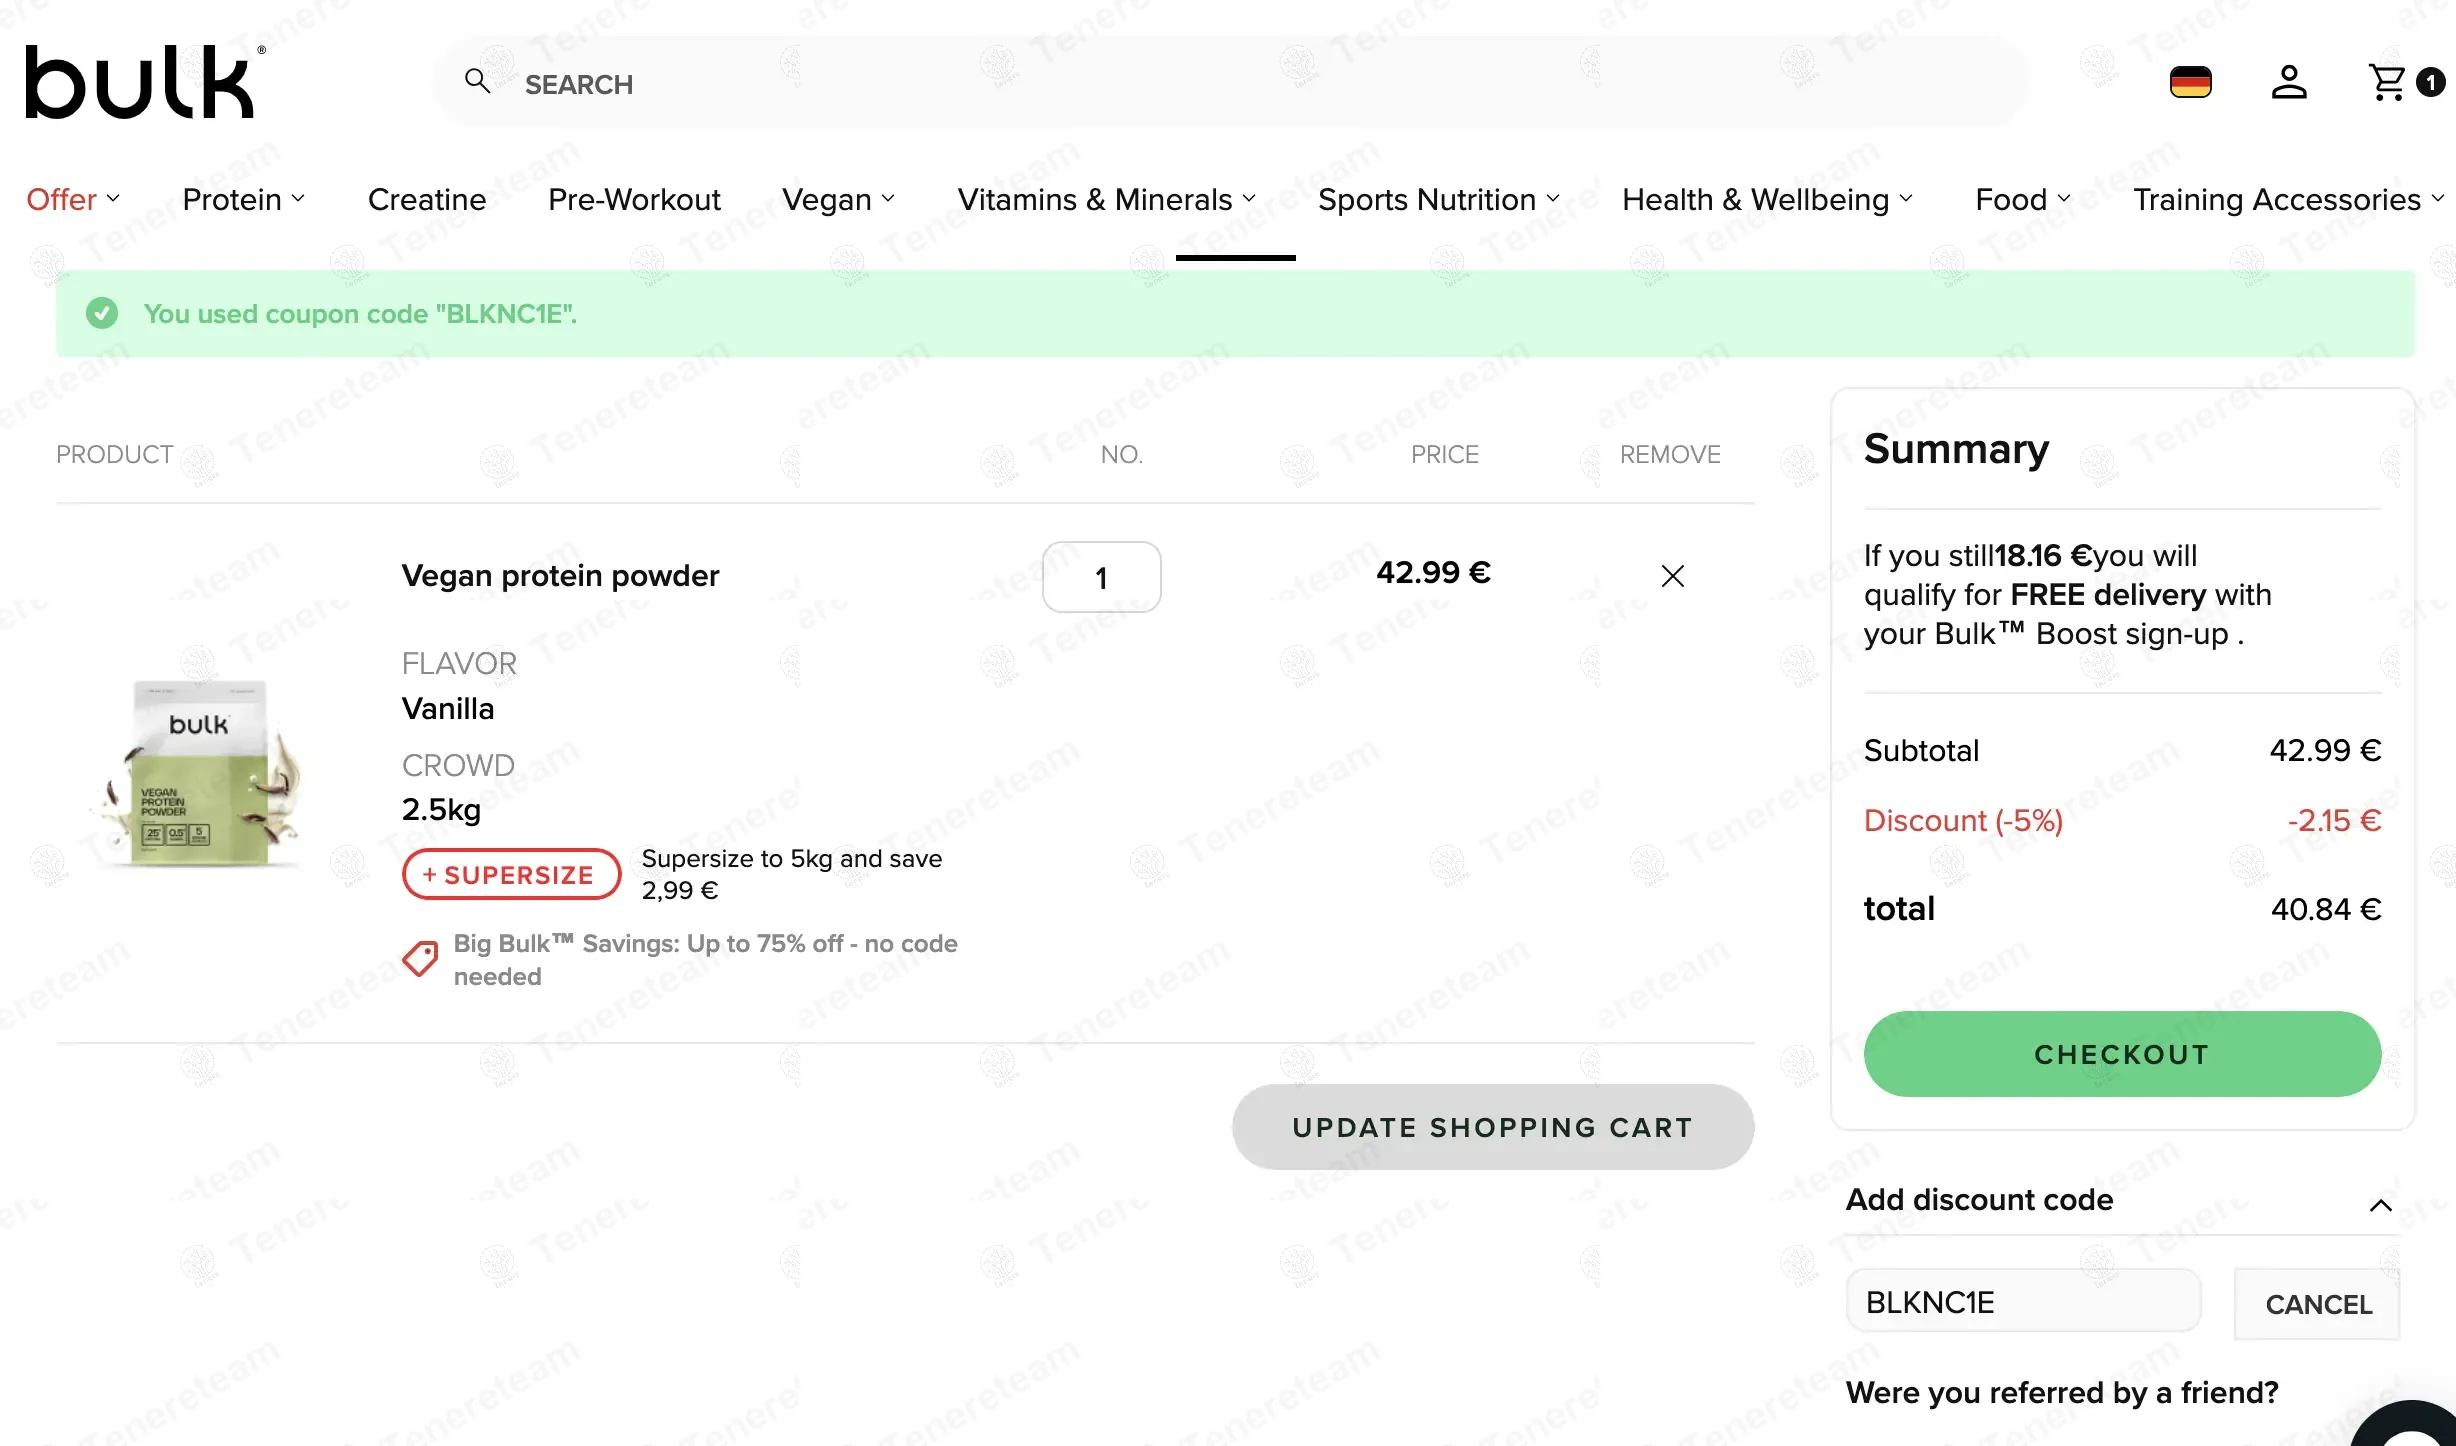The image size is (2456, 1446).
Task: Cancel the applied discount code
Action: tap(2317, 1304)
